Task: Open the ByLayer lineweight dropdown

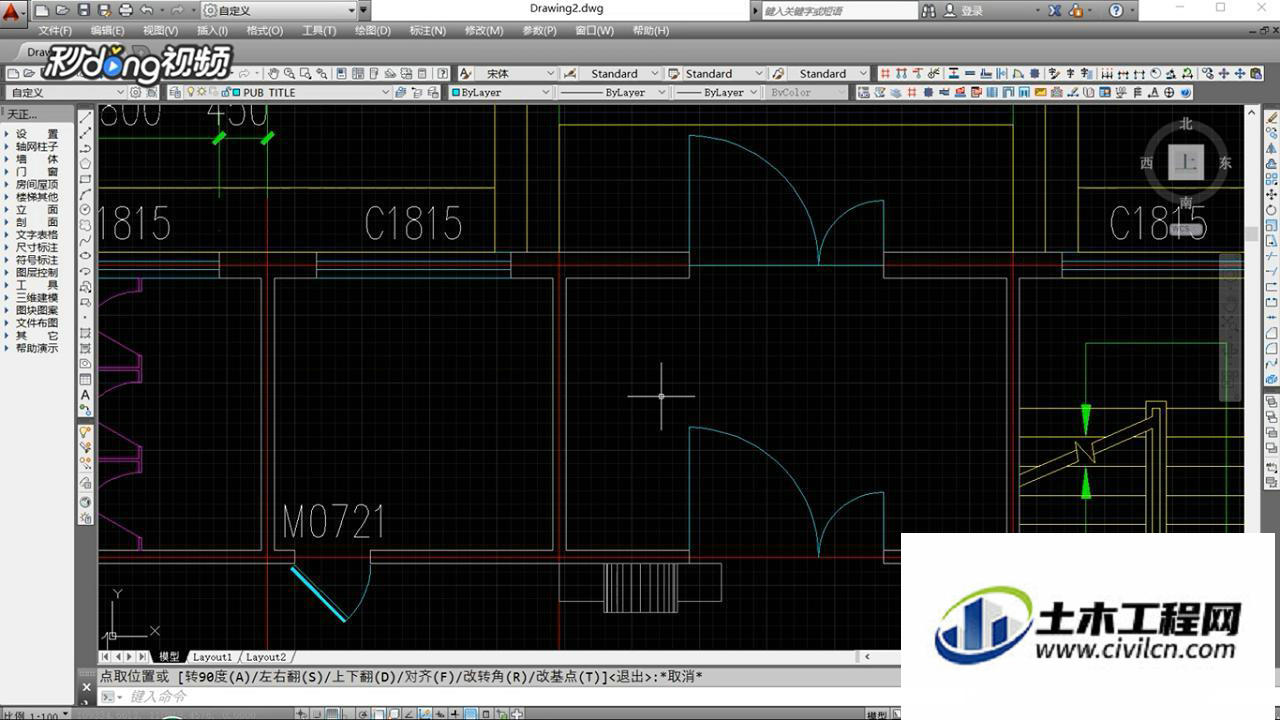Action: [717, 92]
